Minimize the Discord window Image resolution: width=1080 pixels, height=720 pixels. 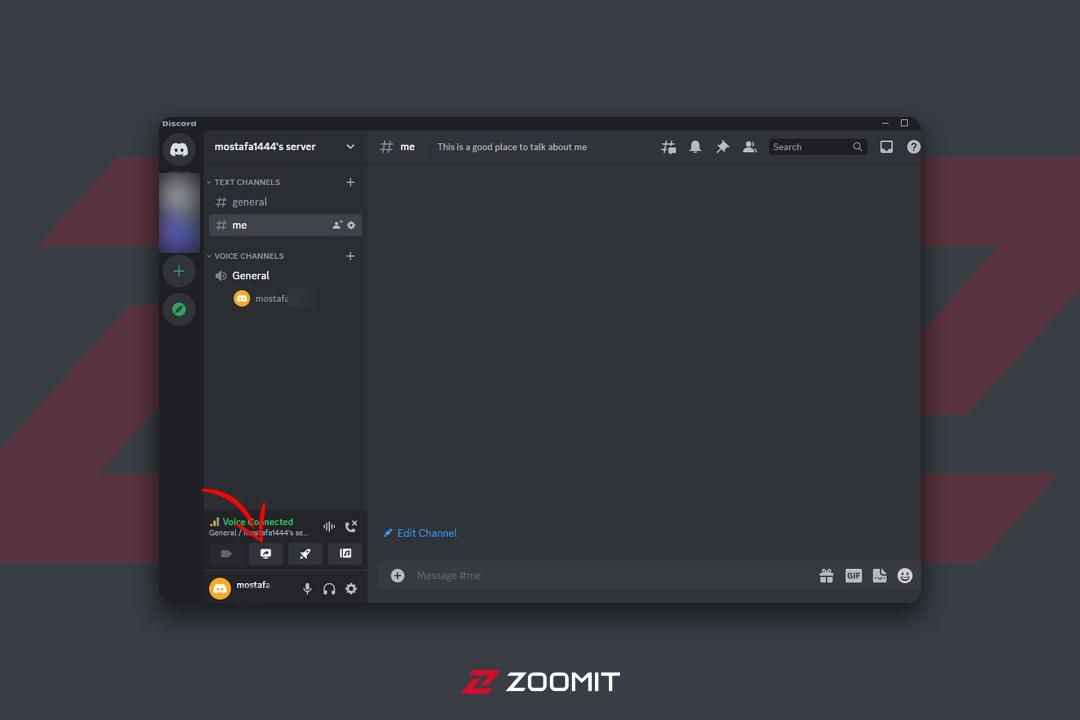pos(885,123)
